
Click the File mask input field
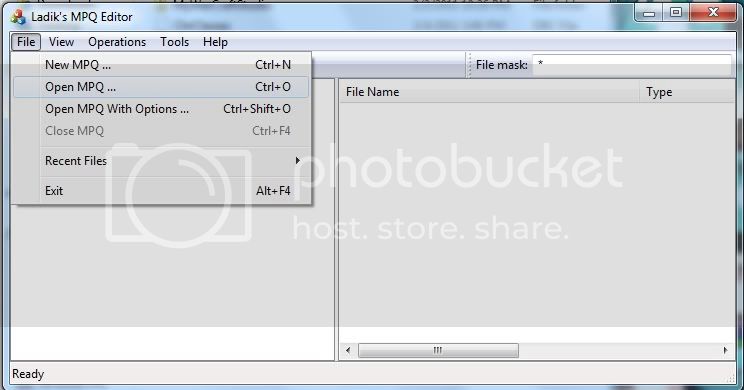[632, 65]
